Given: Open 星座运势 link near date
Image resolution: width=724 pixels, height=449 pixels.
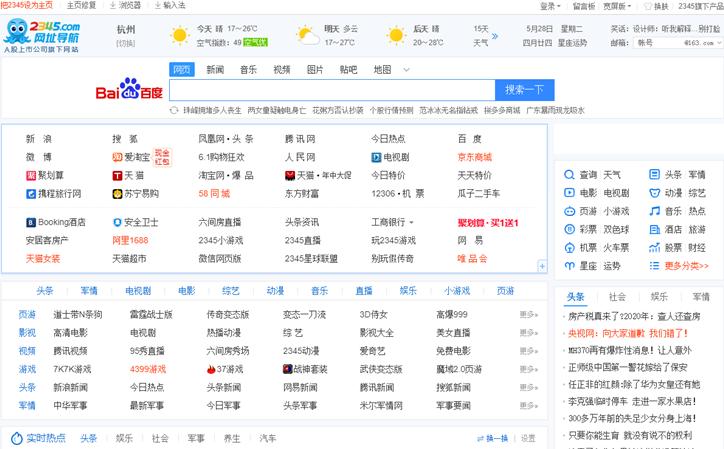Looking at the screenshot, I should 572,42.
